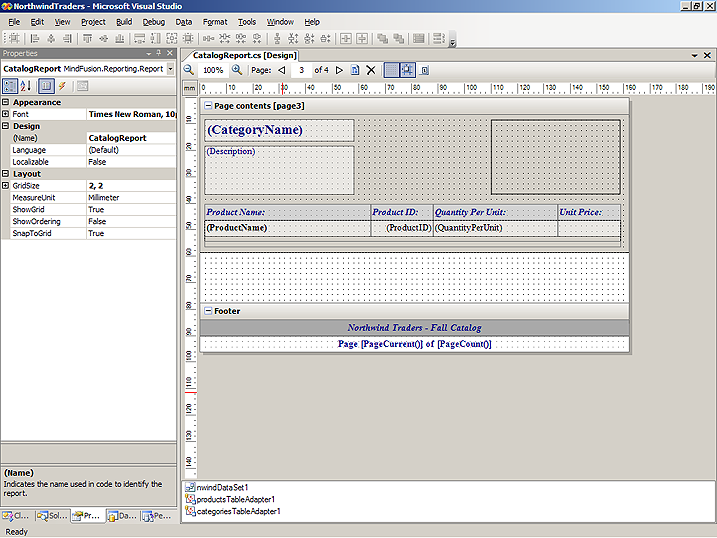
Task: Switch Properties to Categorized view
Action: pyautogui.click(x=10, y=86)
